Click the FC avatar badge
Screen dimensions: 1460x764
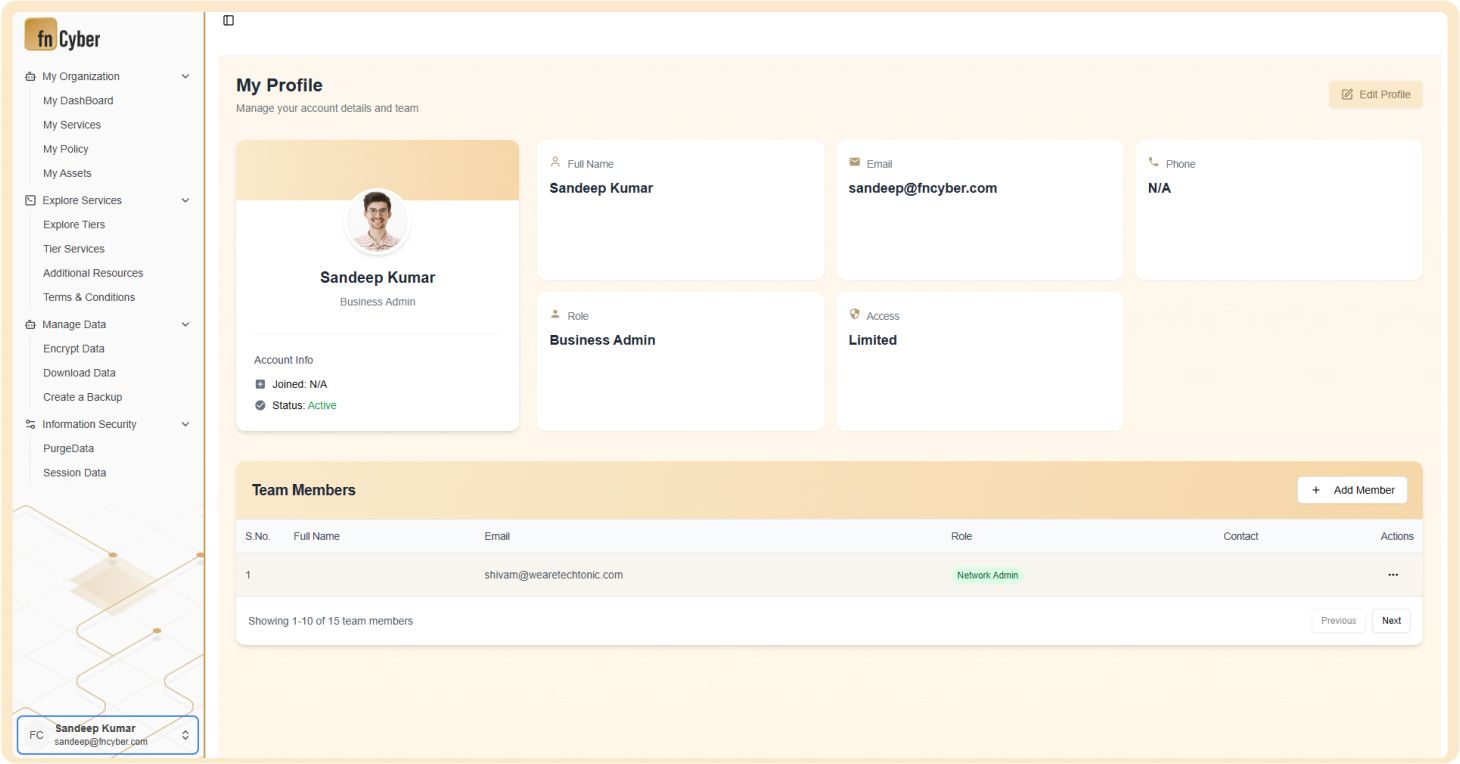[x=36, y=735]
